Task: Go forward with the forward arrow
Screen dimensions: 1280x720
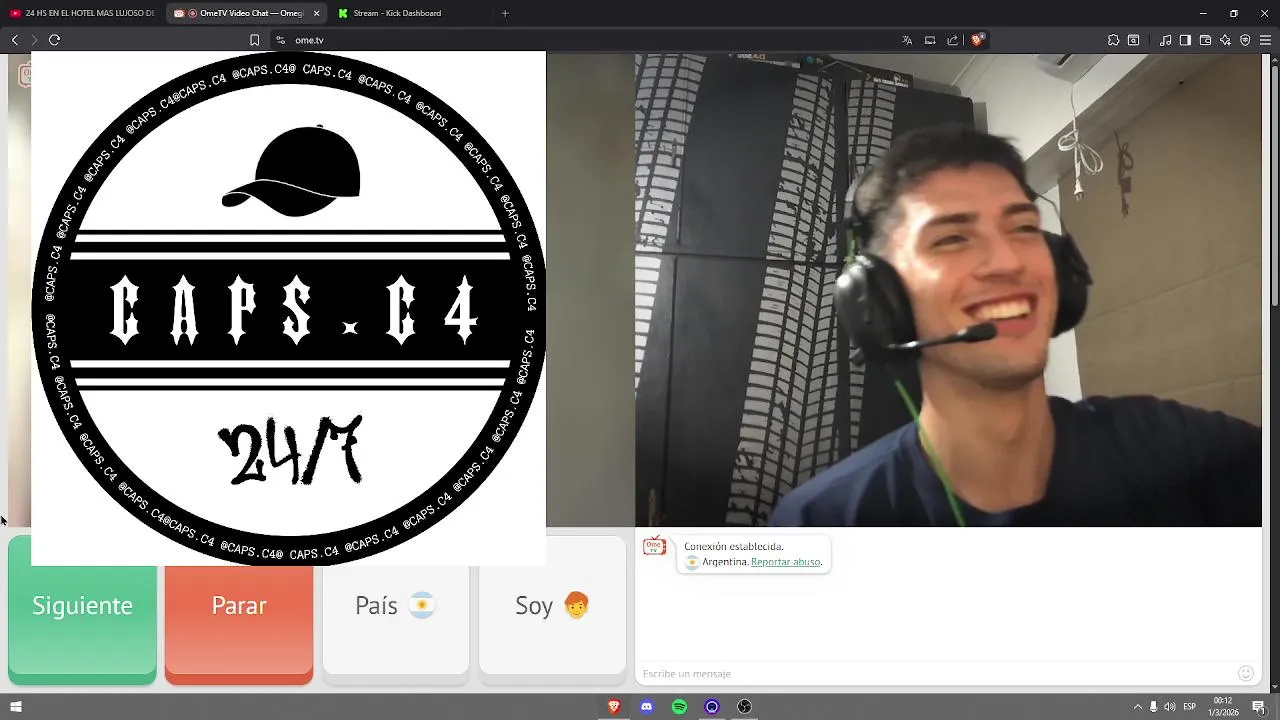Action: [34, 40]
